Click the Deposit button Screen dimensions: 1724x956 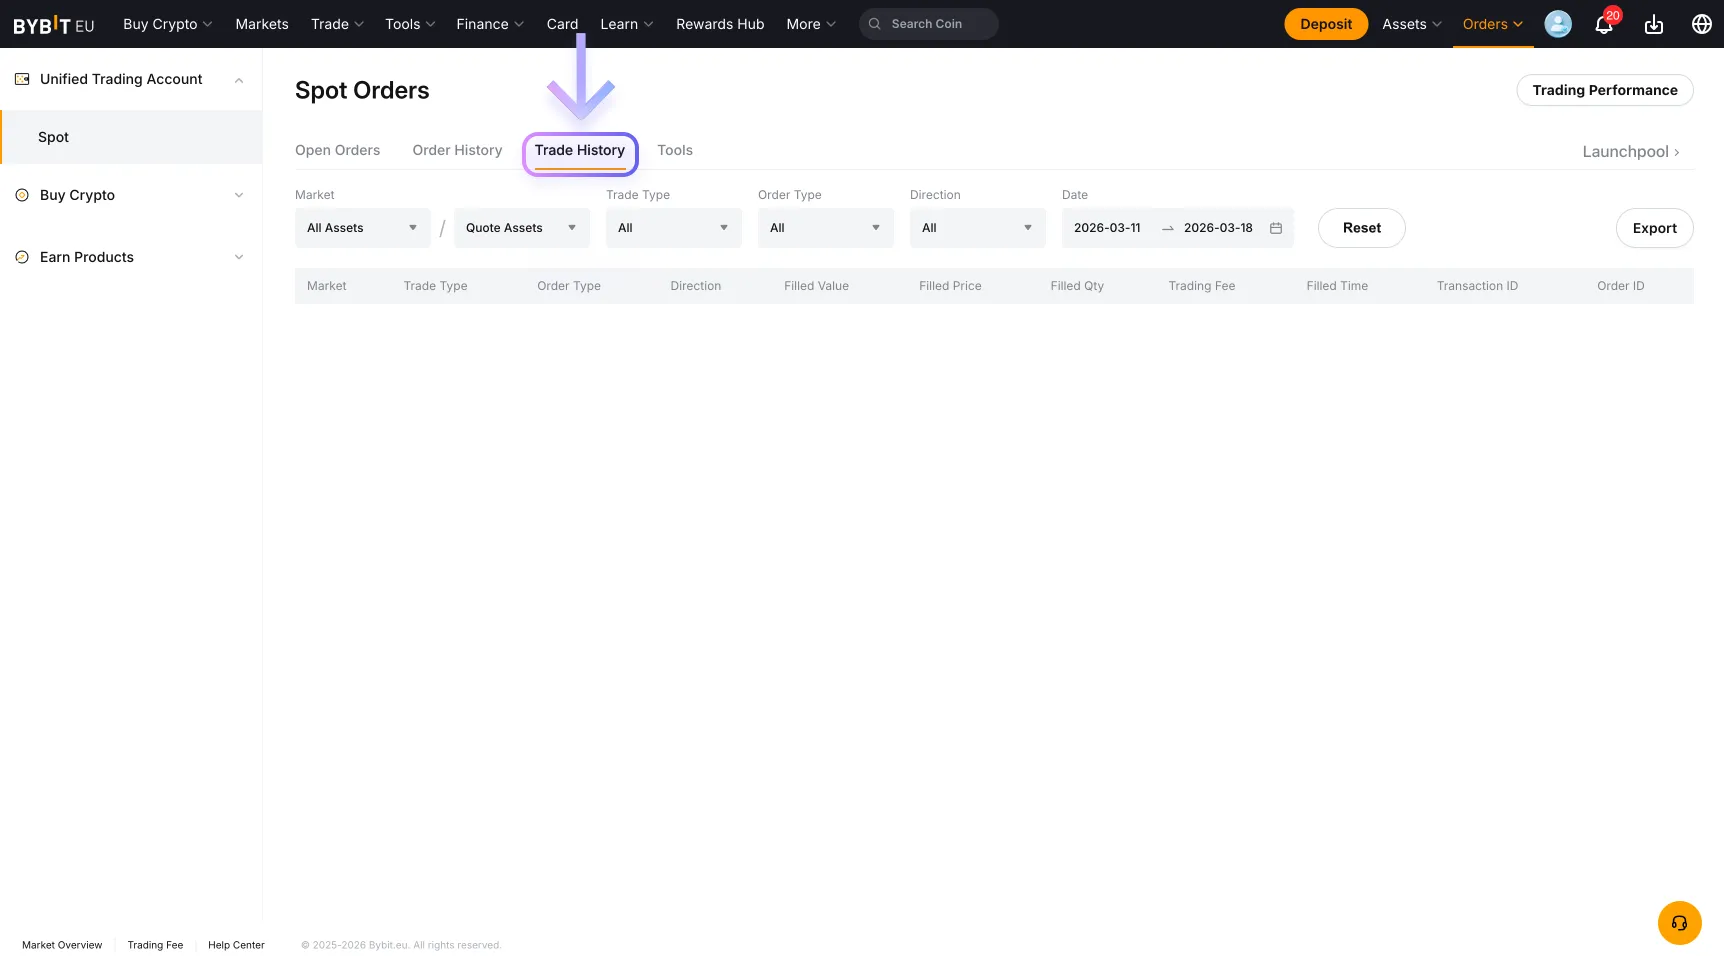pos(1325,22)
